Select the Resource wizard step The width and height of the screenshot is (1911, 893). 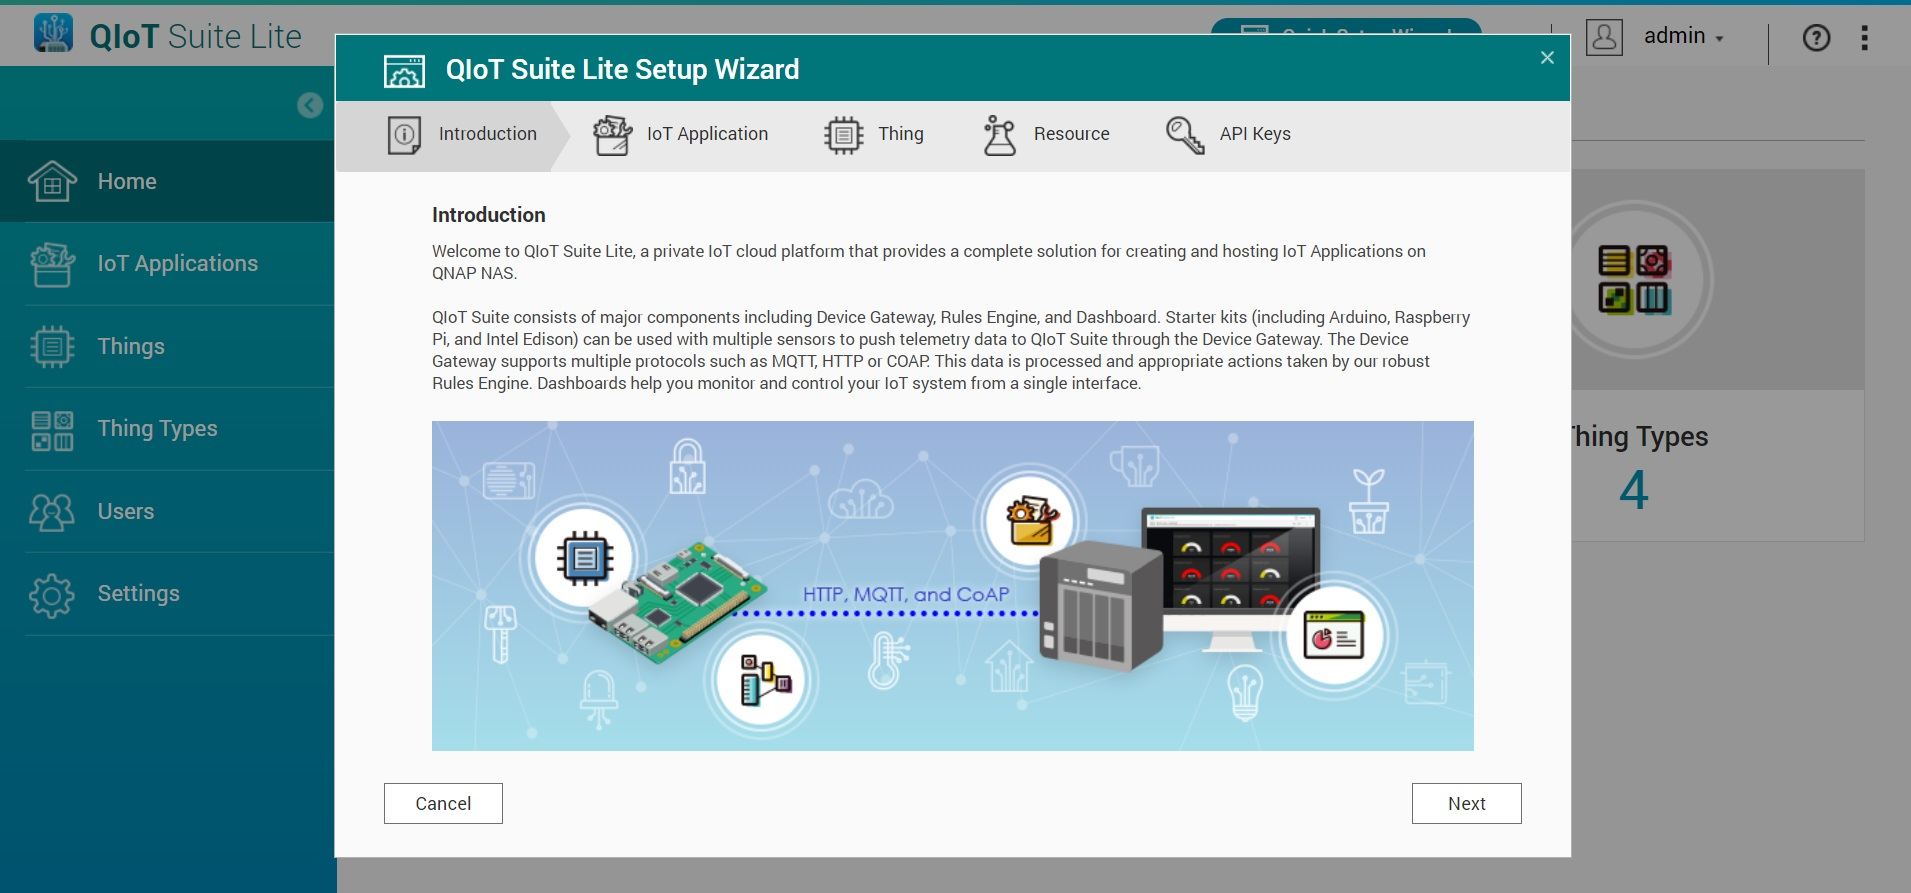click(1047, 135)
